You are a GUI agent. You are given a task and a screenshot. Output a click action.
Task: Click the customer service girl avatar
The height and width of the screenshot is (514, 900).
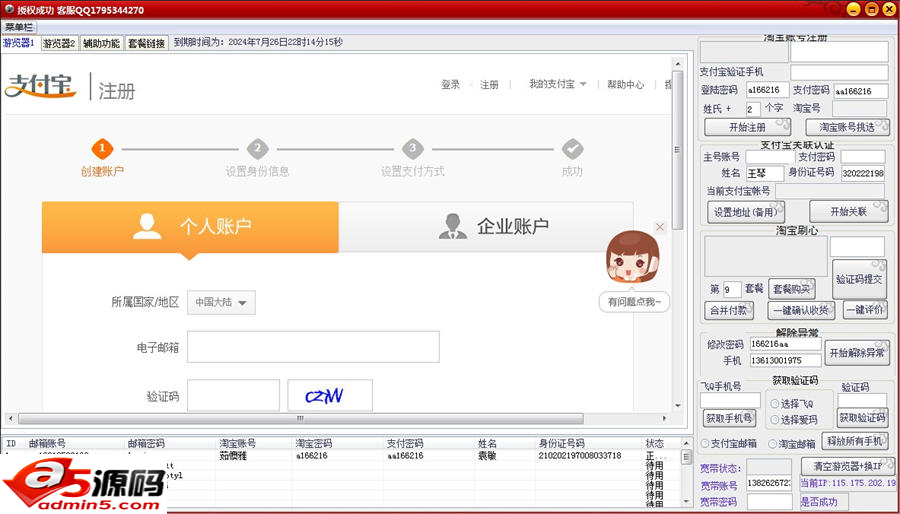pos(633,256)
